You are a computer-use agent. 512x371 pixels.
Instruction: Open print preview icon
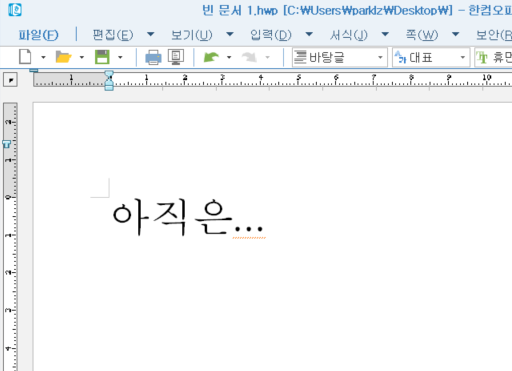176,57
